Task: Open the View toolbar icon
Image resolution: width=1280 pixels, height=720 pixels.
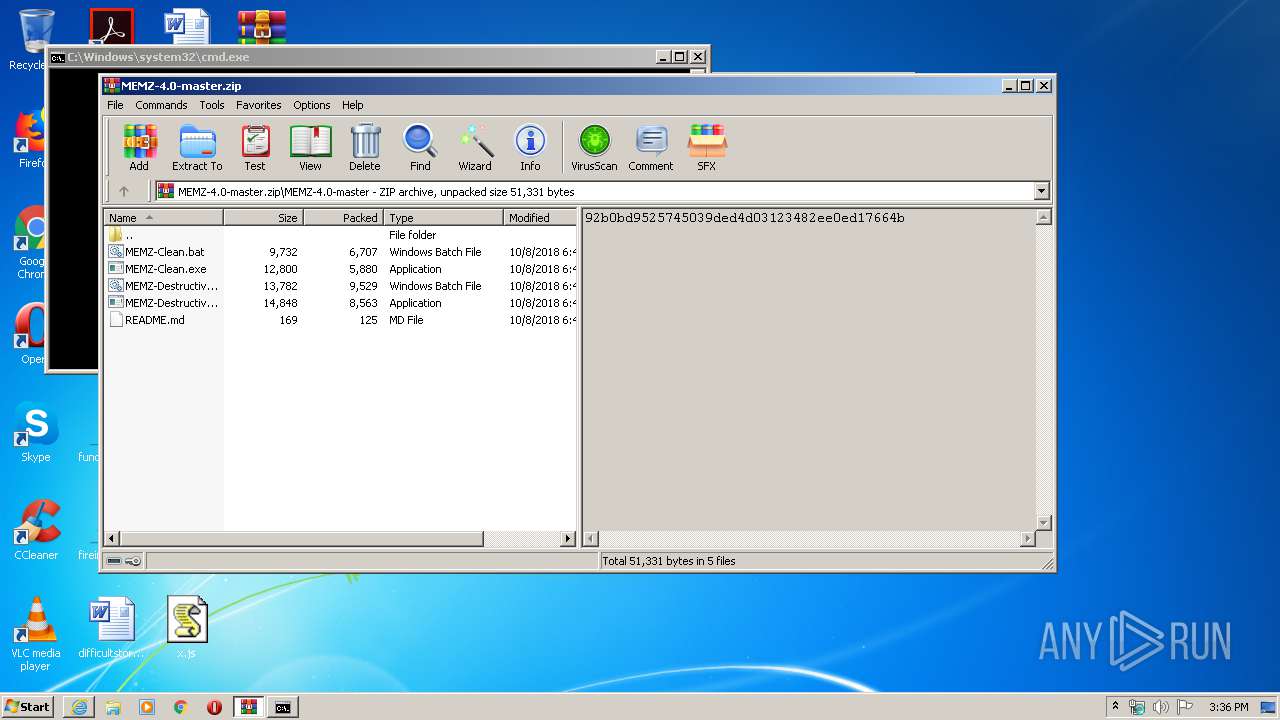Action: (x=310, y=148)
